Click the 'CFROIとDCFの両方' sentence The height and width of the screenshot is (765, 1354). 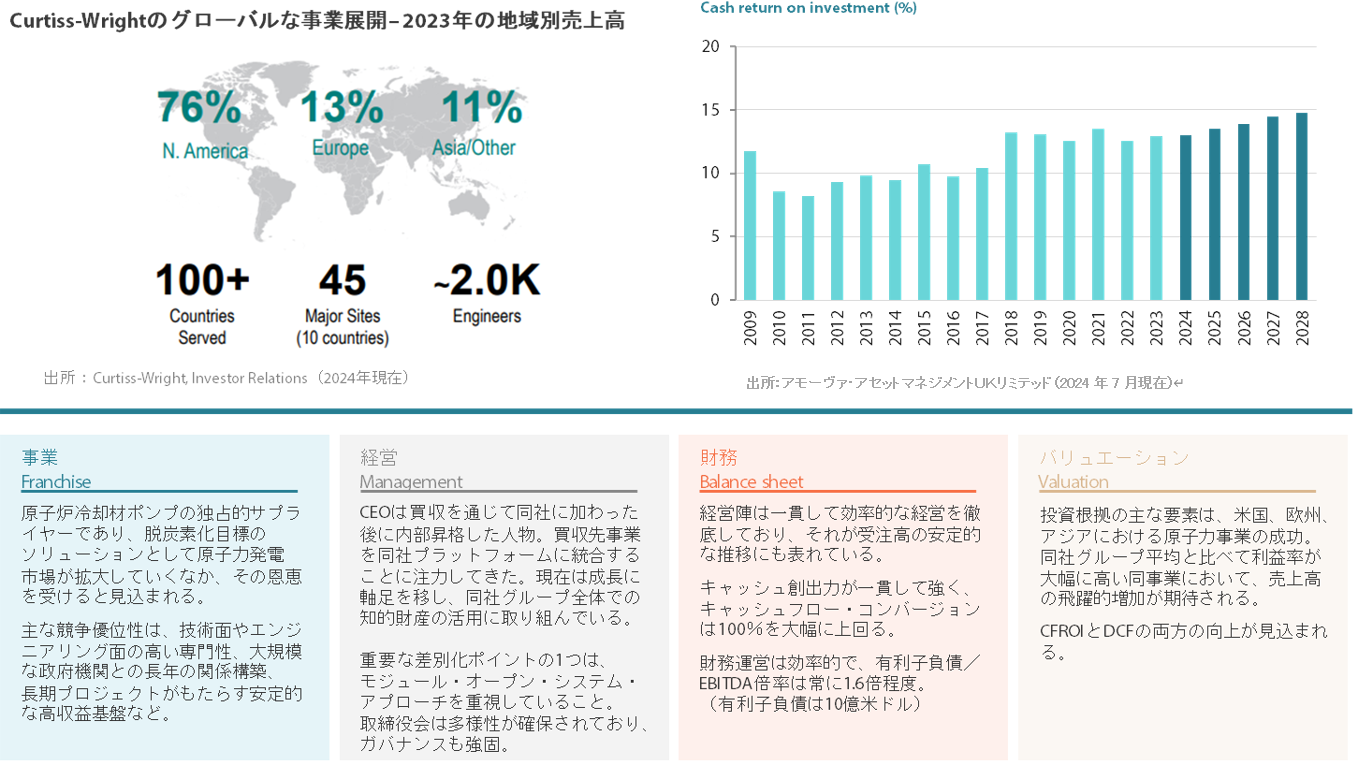1184,642
